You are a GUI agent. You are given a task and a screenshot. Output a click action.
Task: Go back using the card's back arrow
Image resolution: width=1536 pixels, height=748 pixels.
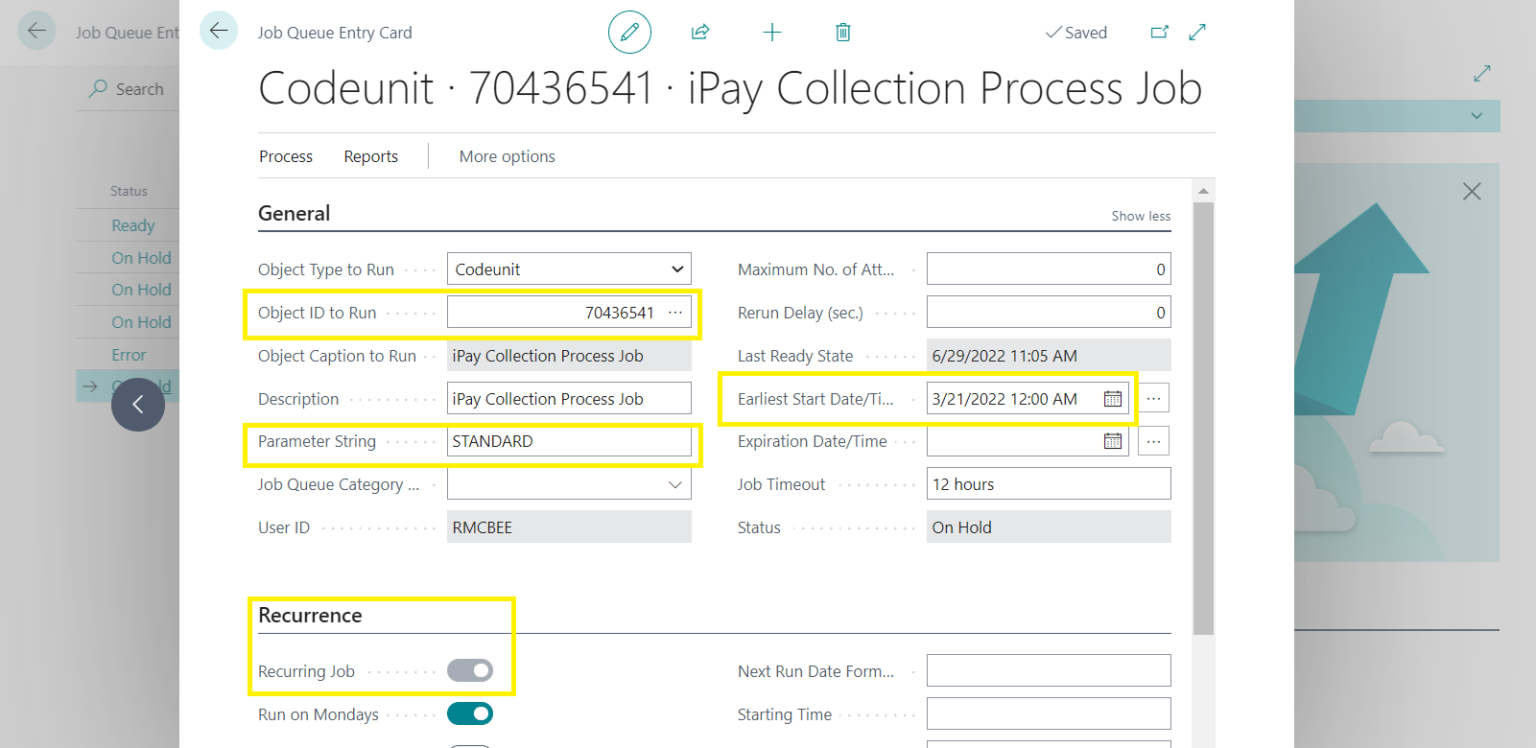pyautogui.click(x=219, y=31)
